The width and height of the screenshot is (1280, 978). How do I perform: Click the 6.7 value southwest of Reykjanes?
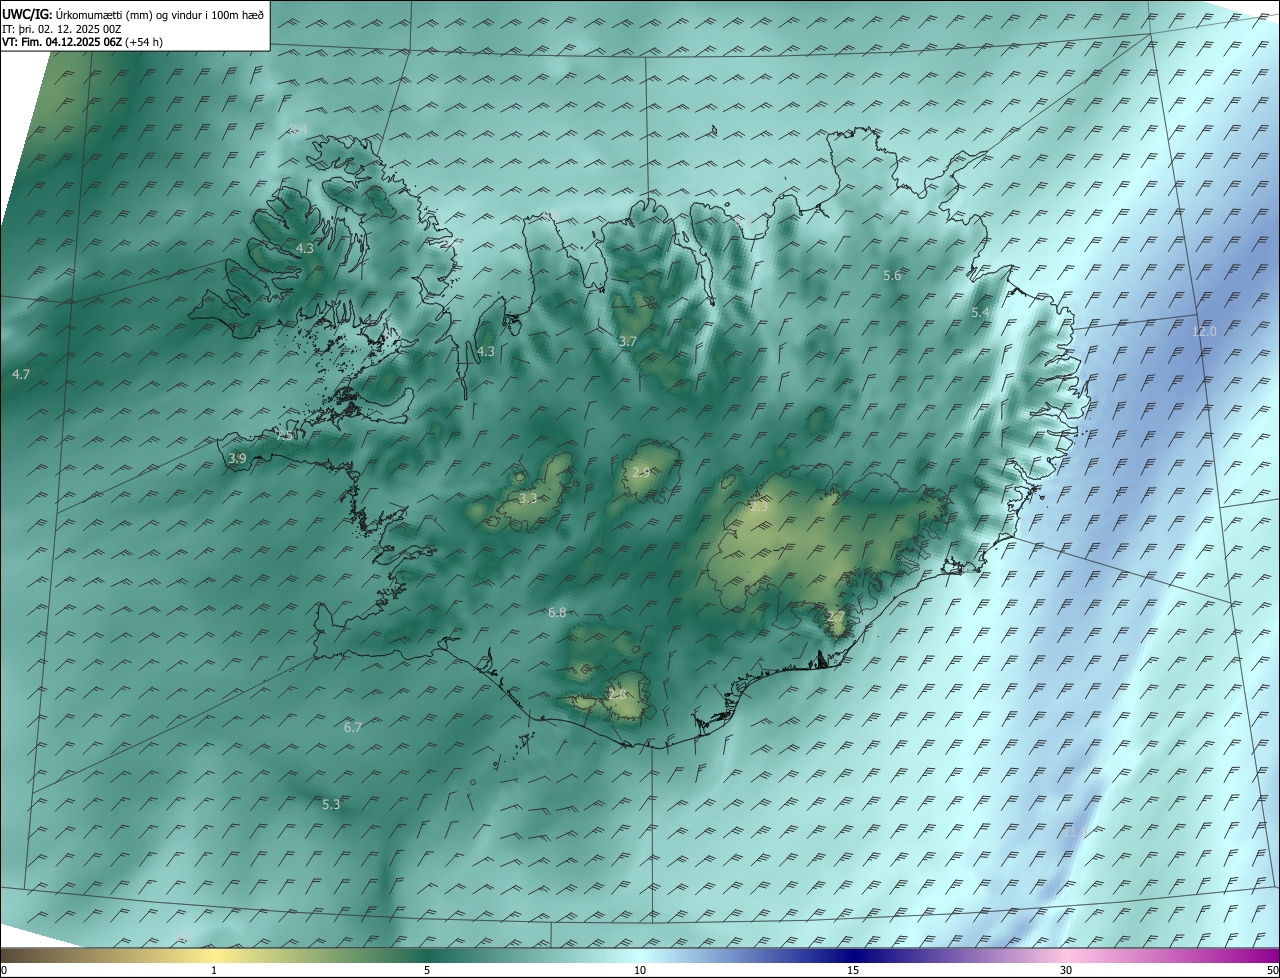352,727
